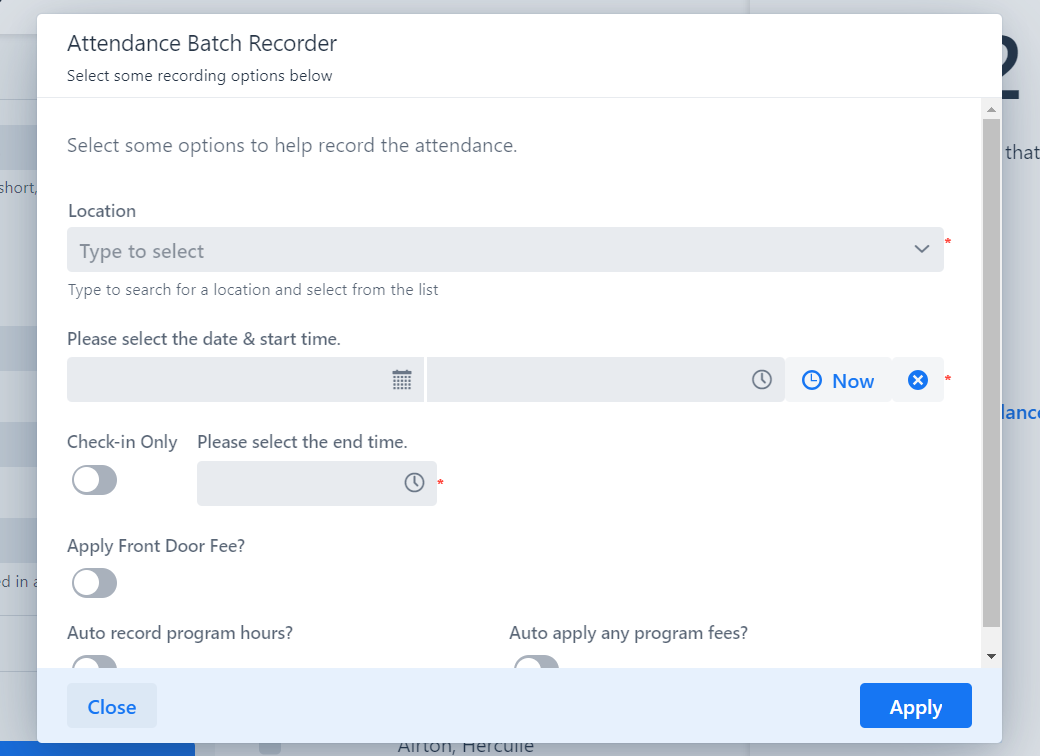Click the Location 'Type to select' box
This screenshot has width=1040, height=756.
[x=480, y=250]
